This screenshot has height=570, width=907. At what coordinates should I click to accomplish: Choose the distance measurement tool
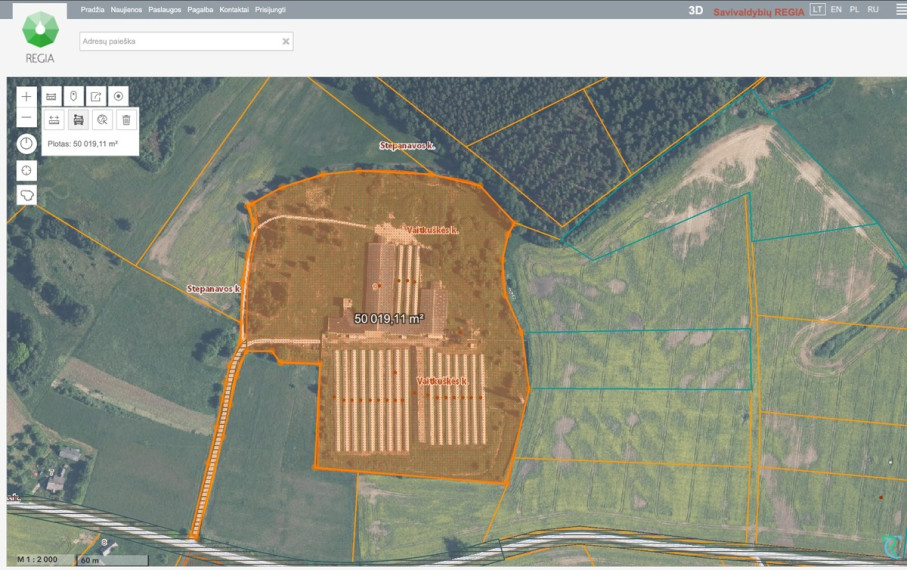[54, 120]
